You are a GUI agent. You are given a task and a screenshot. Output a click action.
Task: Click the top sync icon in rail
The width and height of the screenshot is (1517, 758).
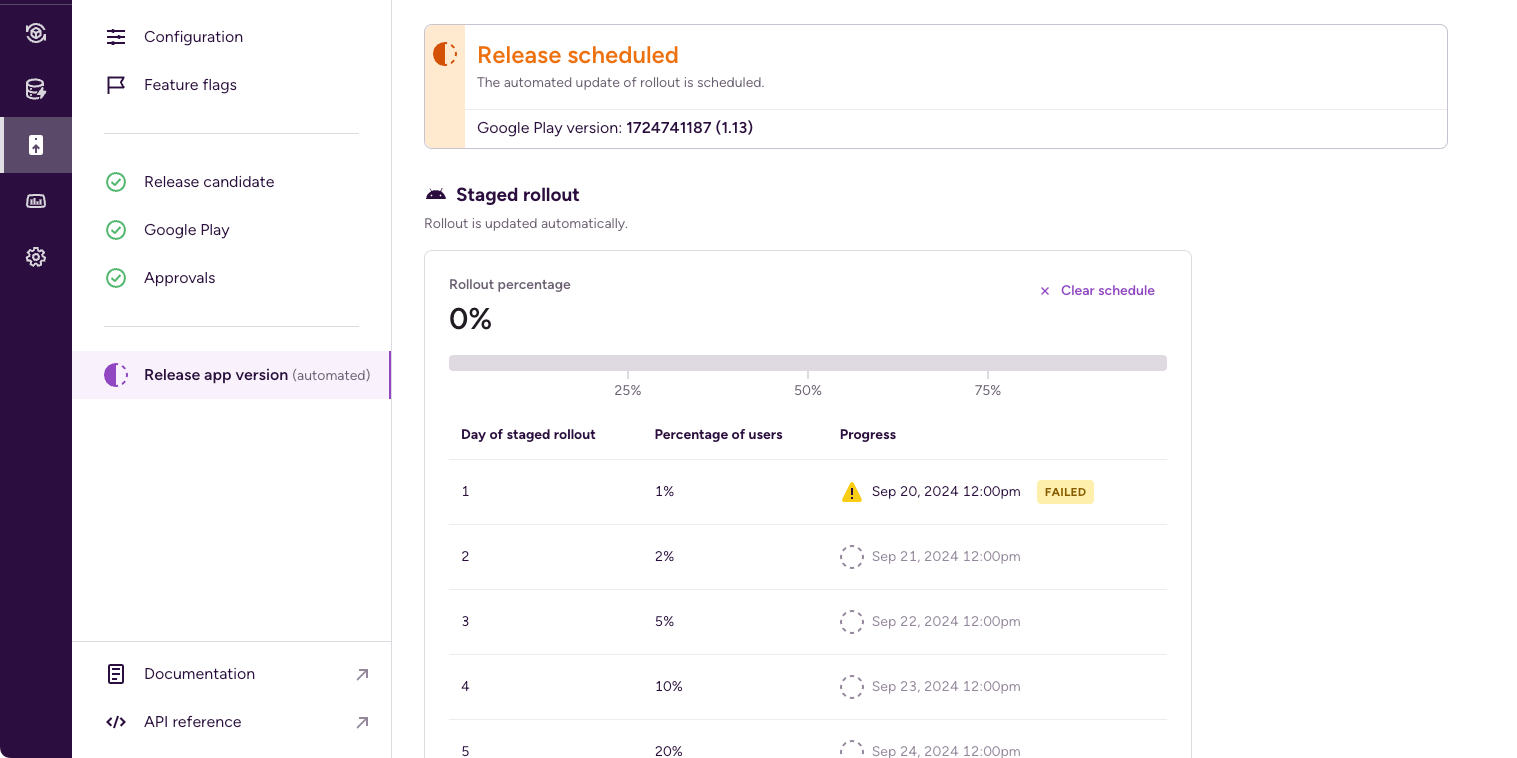(x=36, y=34)
